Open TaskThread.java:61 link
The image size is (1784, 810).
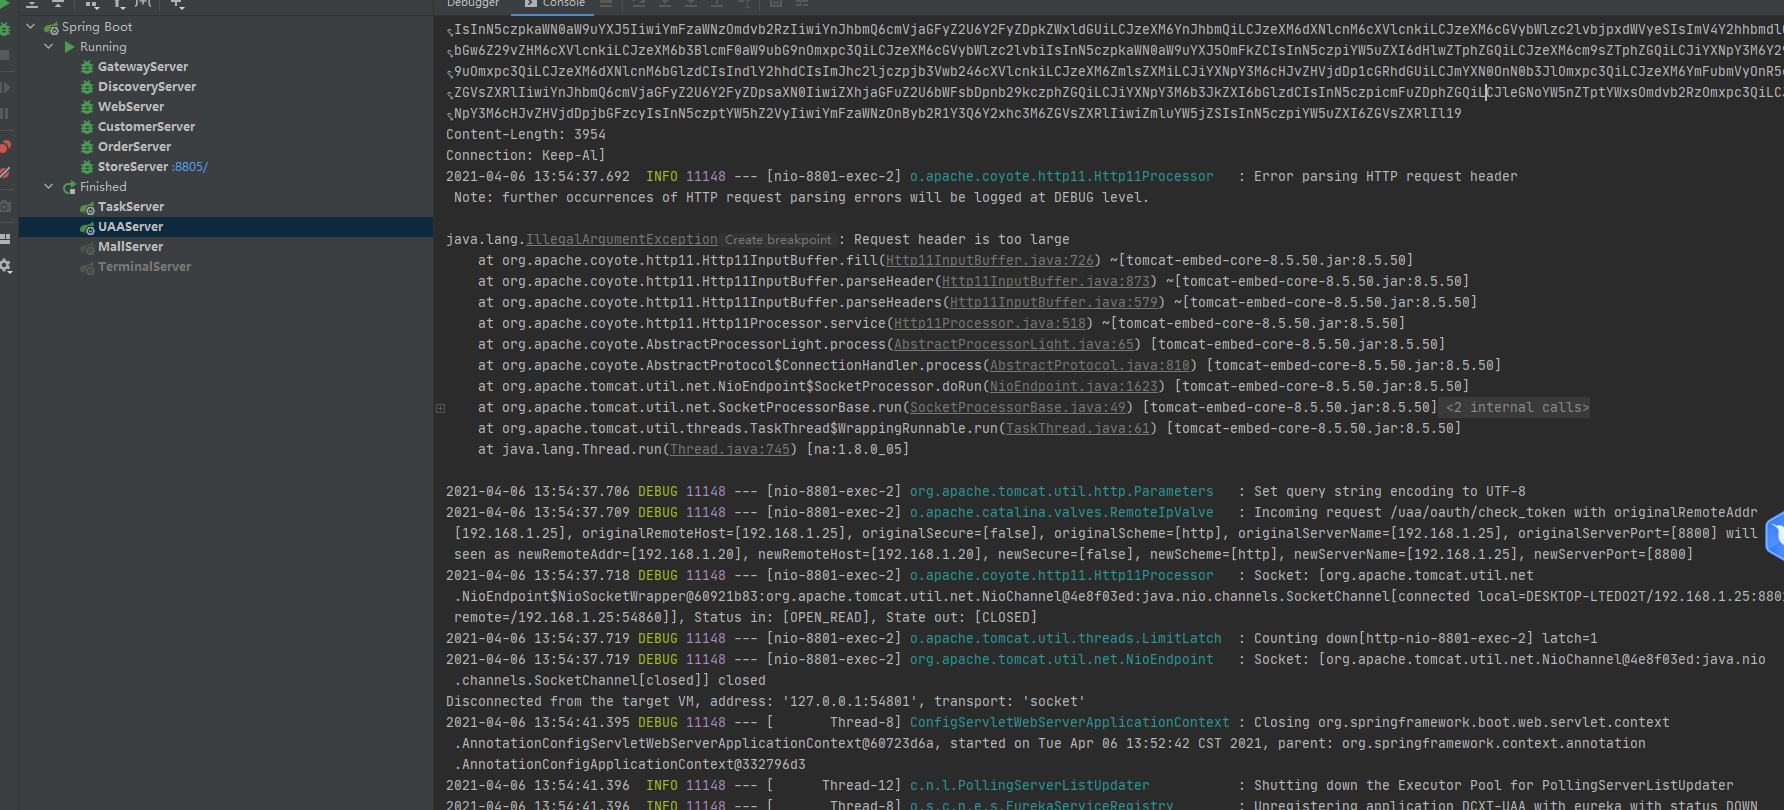1078,429
